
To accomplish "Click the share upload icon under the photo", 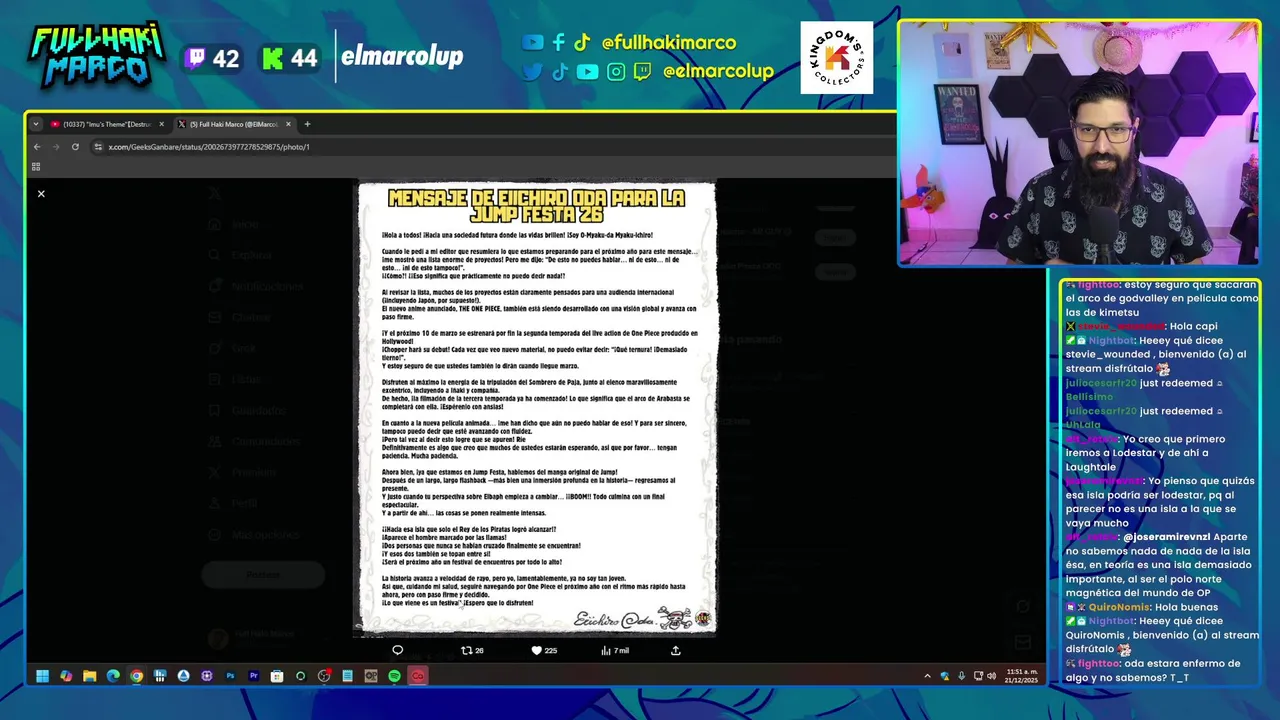I will click(x=676, y=650).
